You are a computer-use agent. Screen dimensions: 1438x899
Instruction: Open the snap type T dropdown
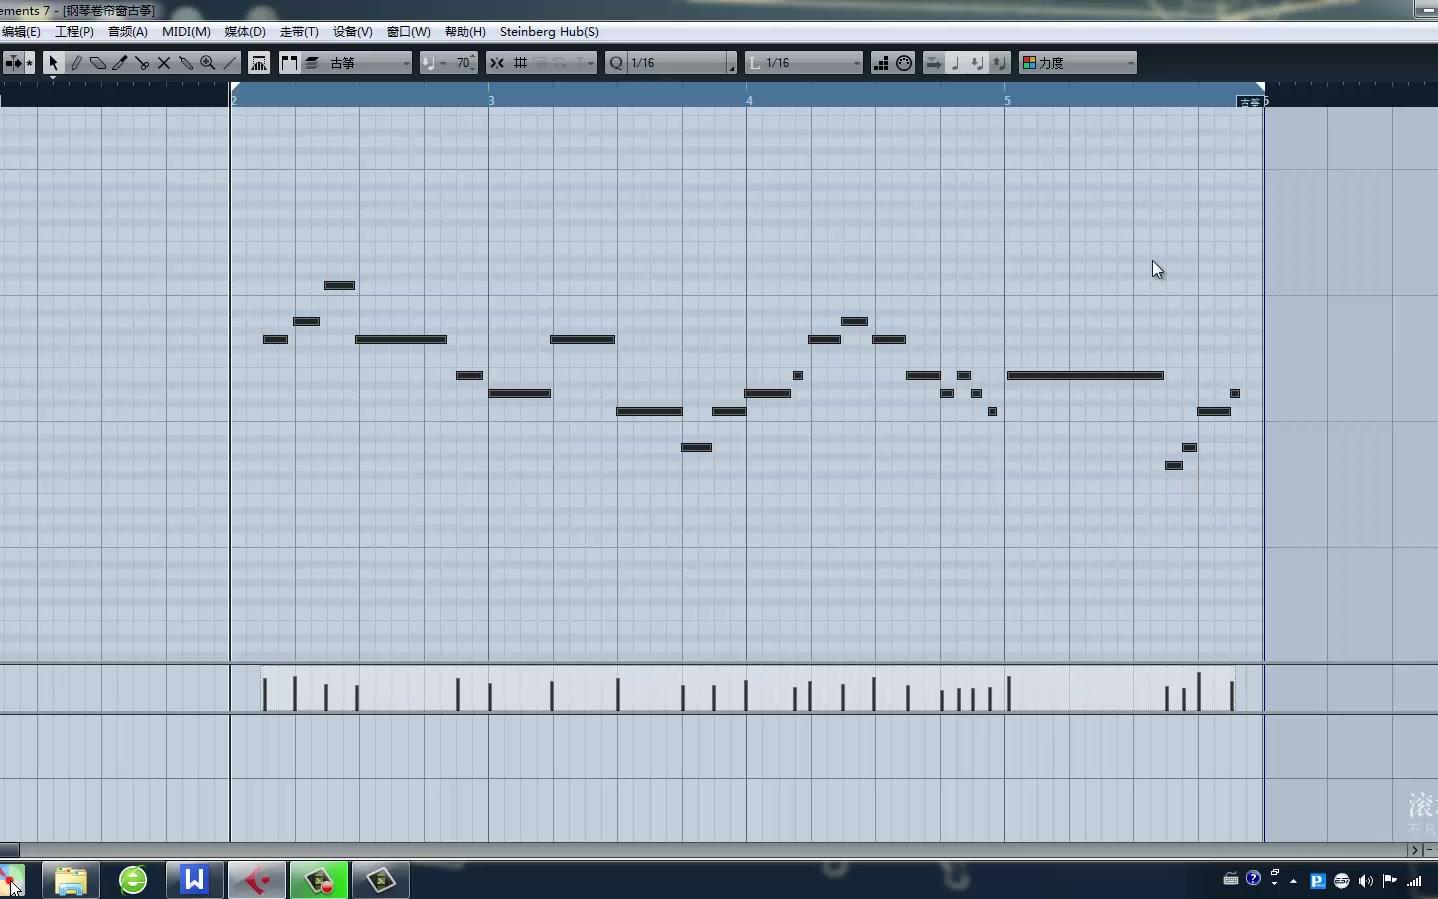(x=585, y=63)
